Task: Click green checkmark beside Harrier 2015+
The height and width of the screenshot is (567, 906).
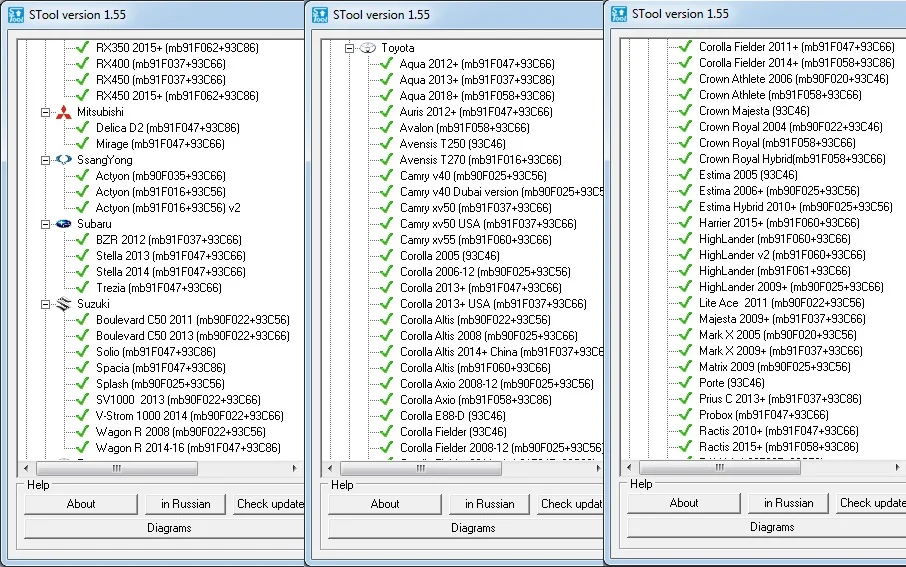Action: click(686, 223)
